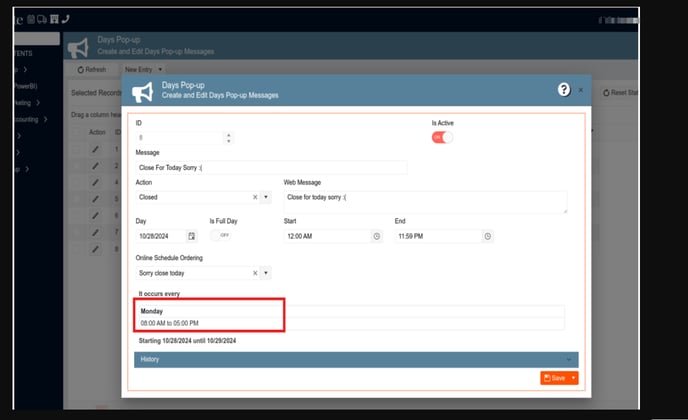Open the Action dropdown arrow

click(266, 198)
